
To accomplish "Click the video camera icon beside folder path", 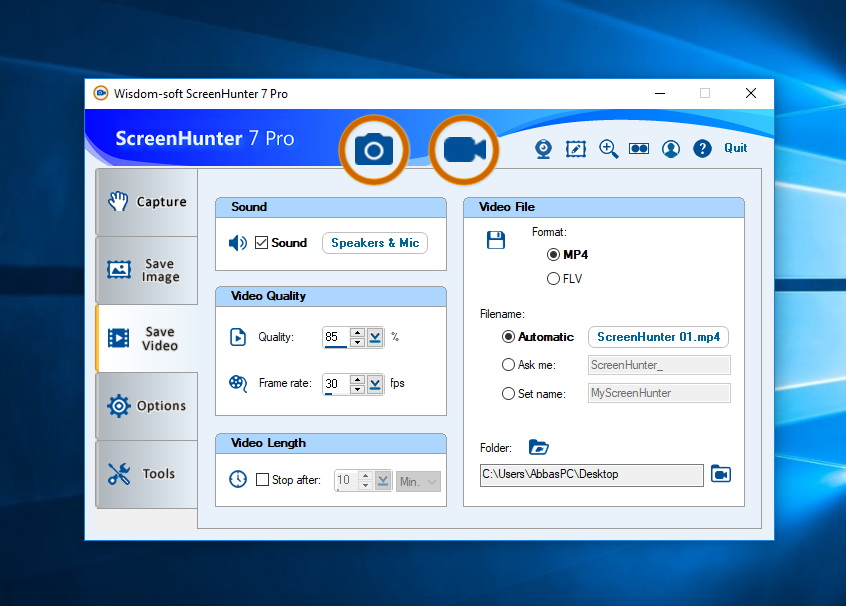I will (721, 474).
